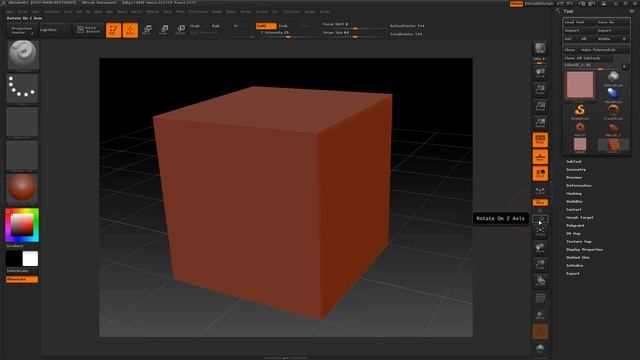Open the current brush thumbnail

(x=23, y=55)
